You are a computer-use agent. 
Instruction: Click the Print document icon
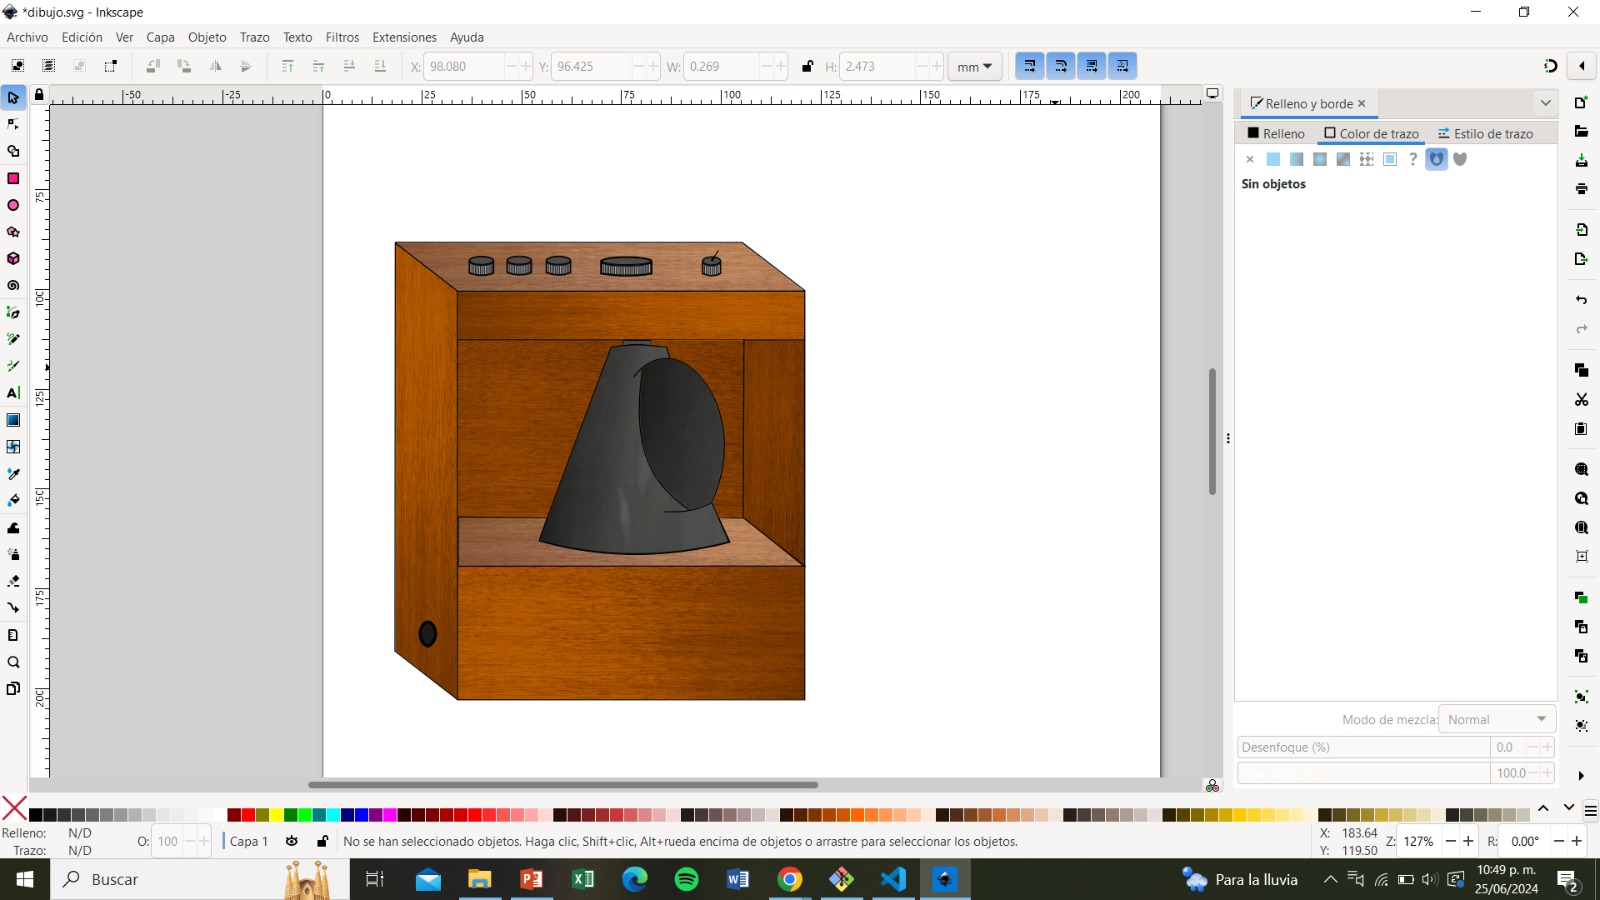[x=1581, y=189]
